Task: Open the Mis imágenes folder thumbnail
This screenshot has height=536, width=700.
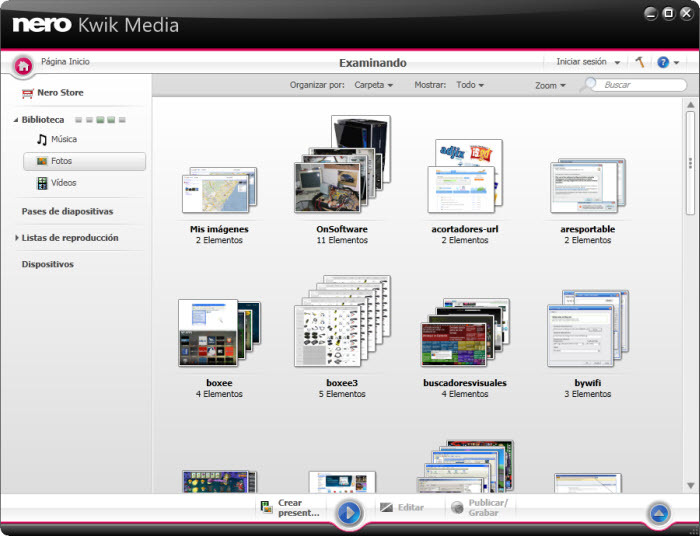Action: point(219,190)
